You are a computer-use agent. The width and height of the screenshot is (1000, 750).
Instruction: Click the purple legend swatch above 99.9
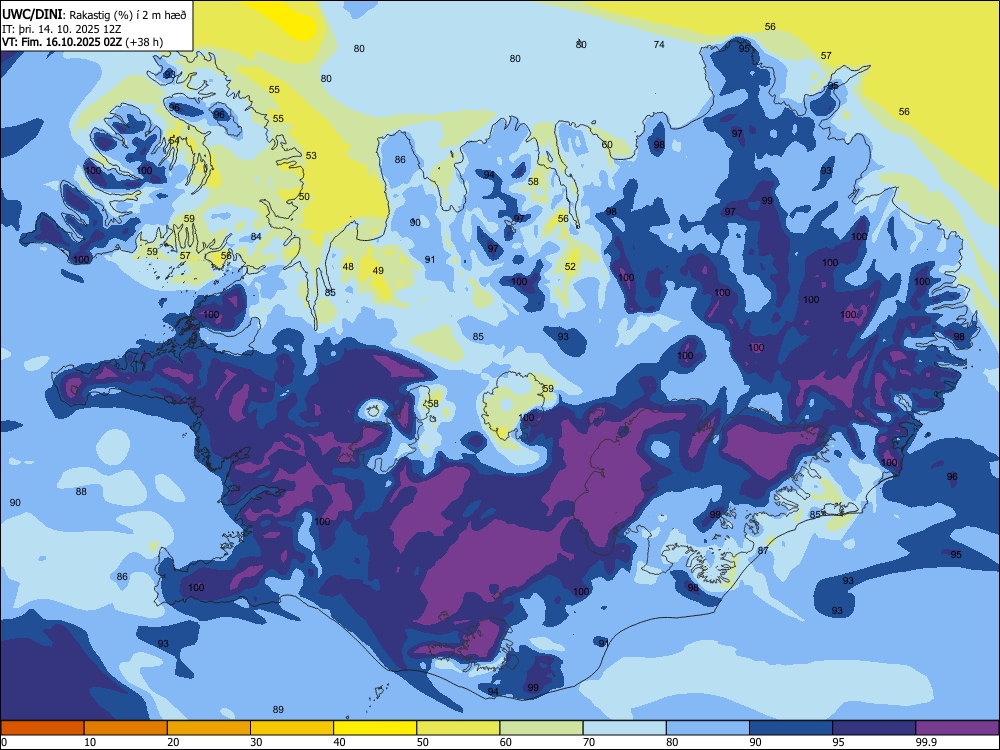(x=957, y=728)
